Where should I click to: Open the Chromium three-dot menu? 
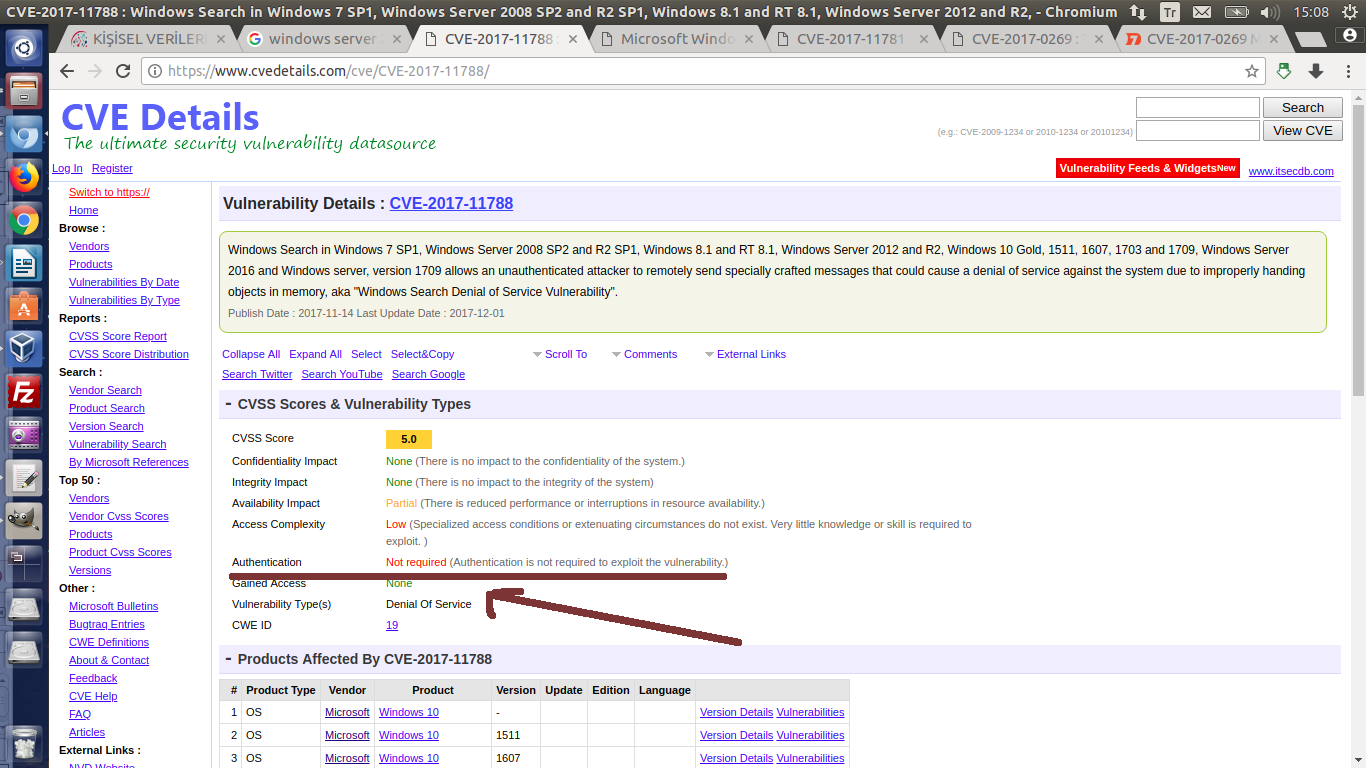point(1347,71)
